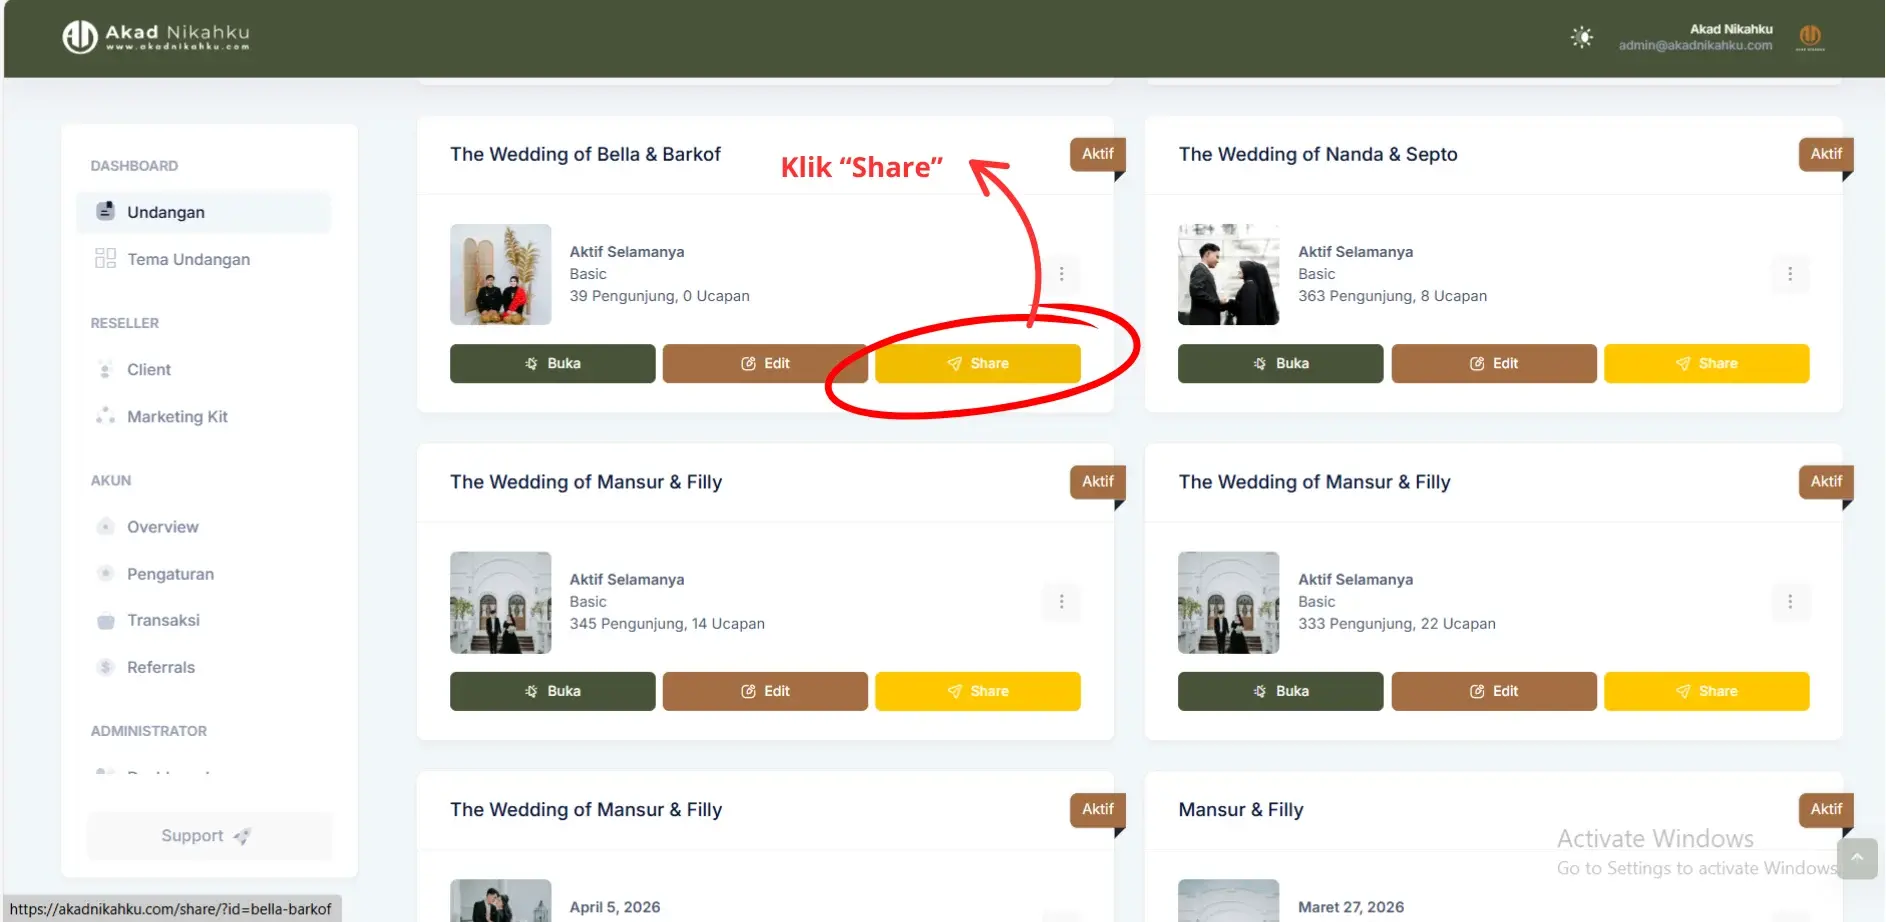This screenshot has width=1886, height=922.
Task: Click the Mansur & Filly card thumbnail
Action: (500, 602)
